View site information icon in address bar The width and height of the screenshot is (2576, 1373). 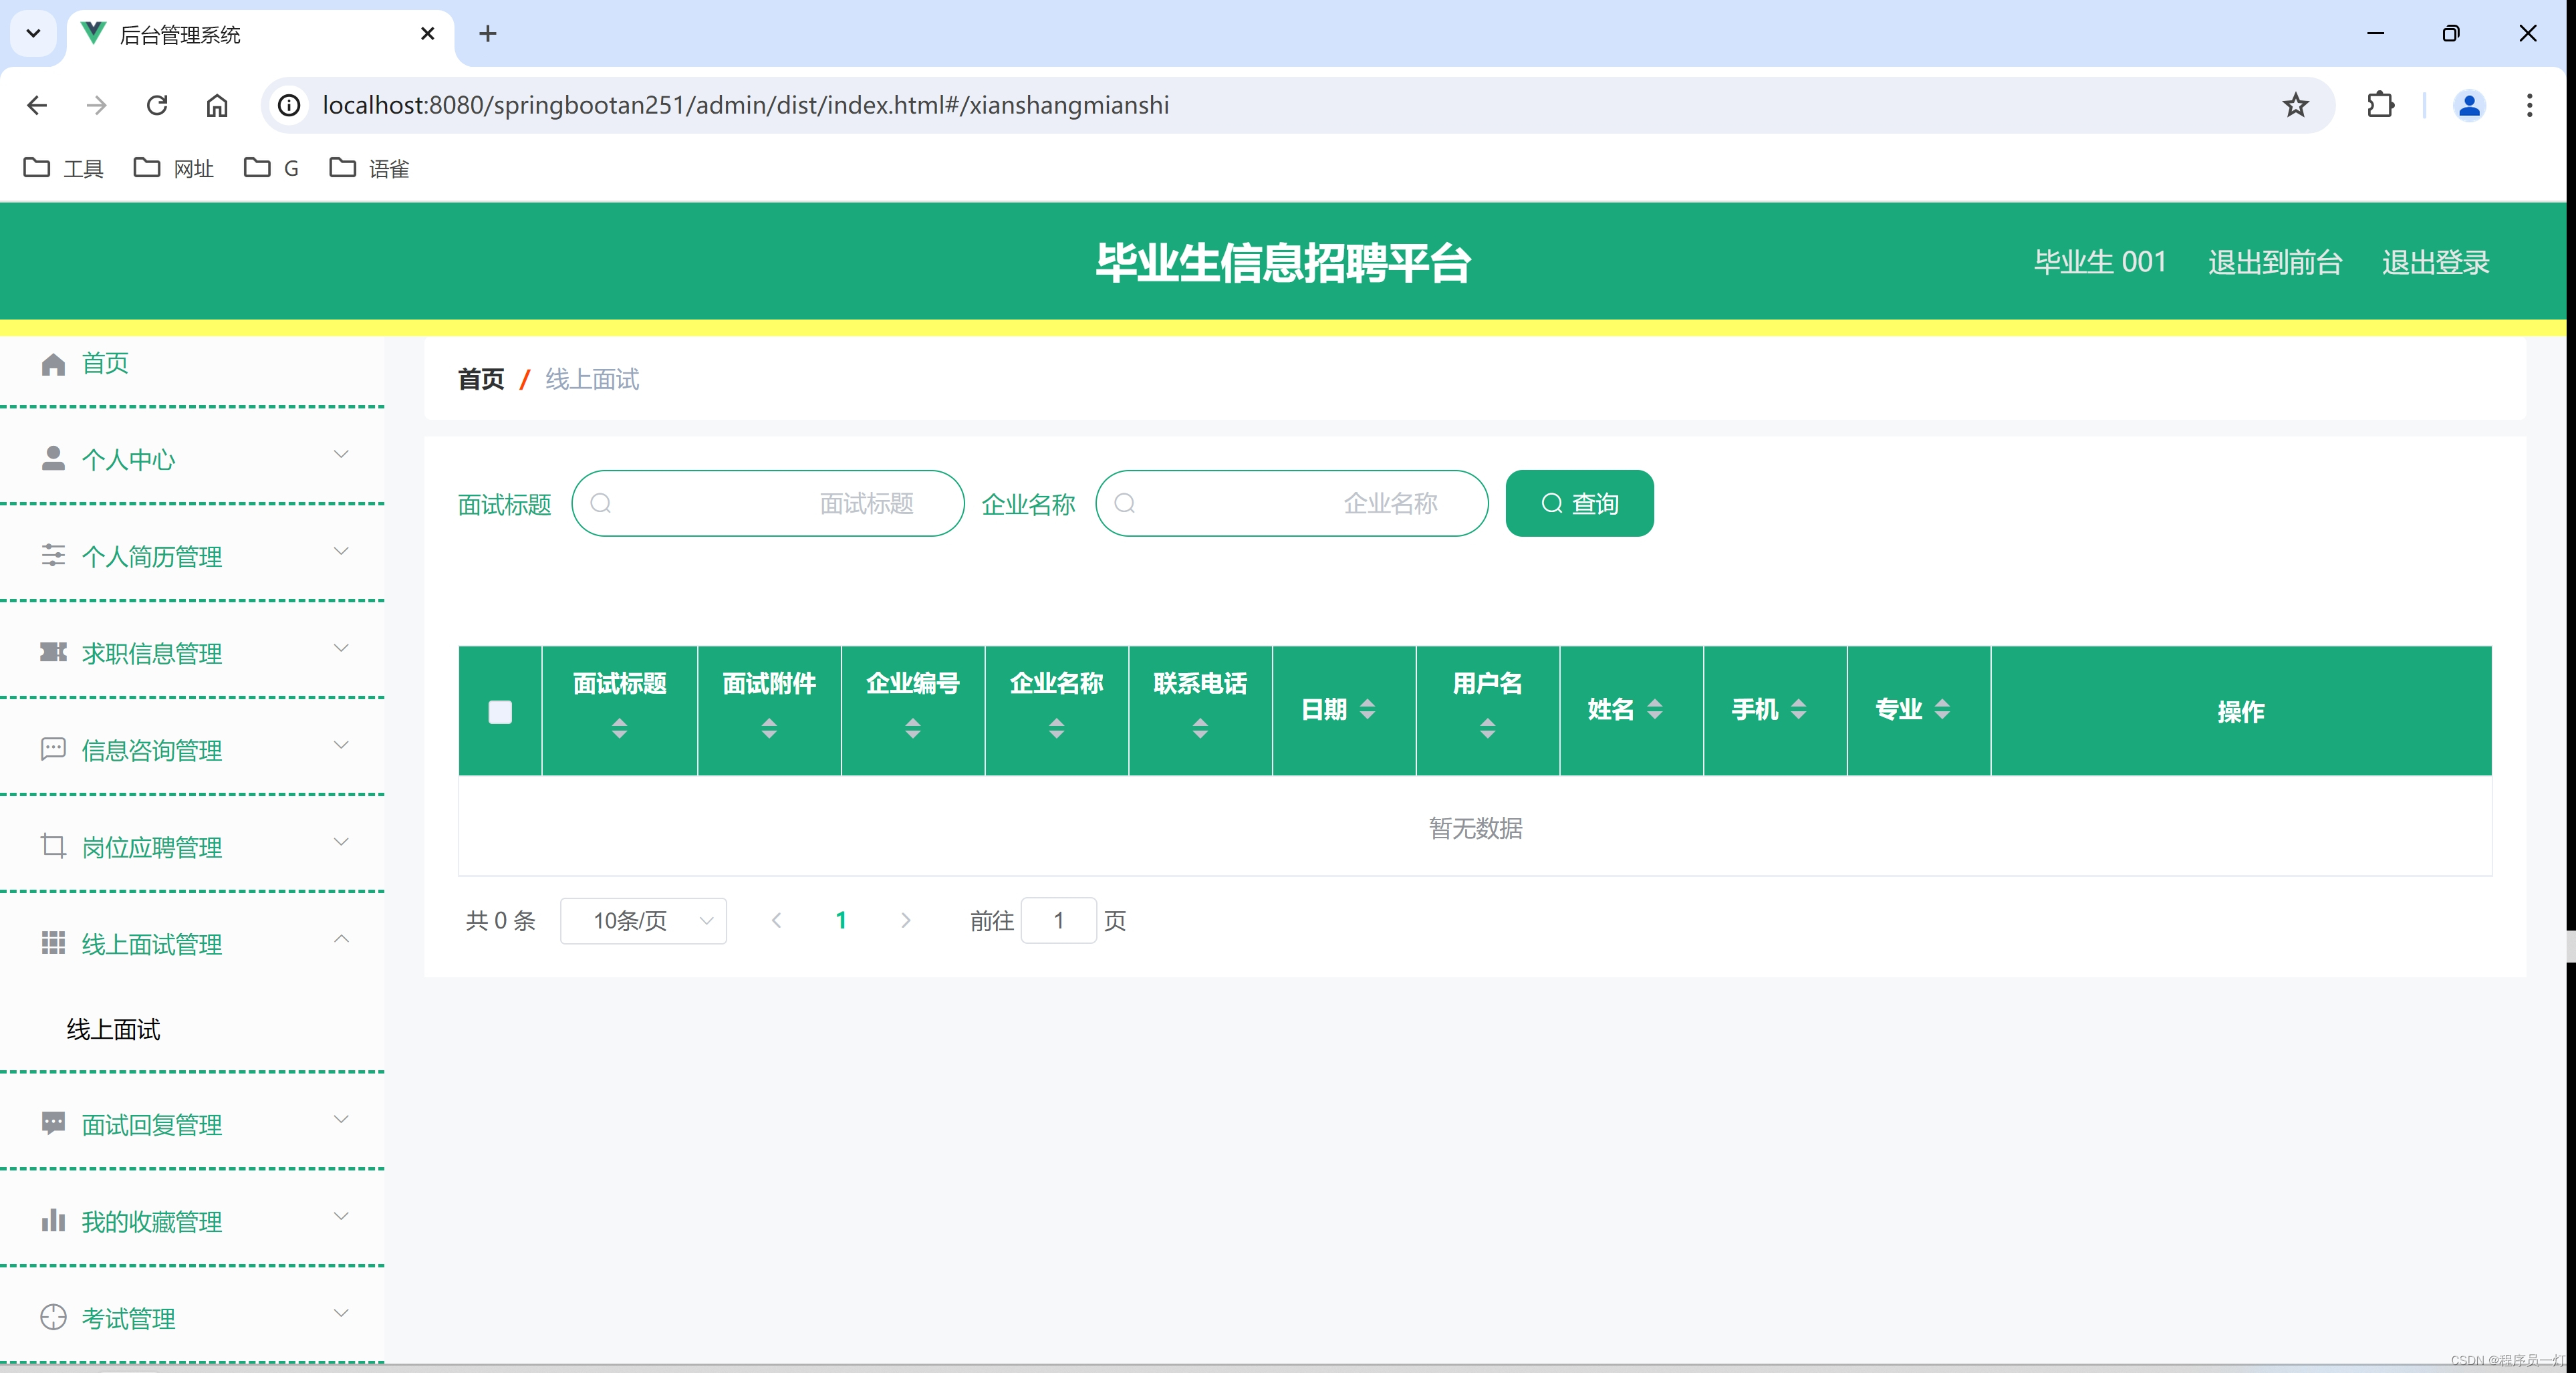(289, 105)
